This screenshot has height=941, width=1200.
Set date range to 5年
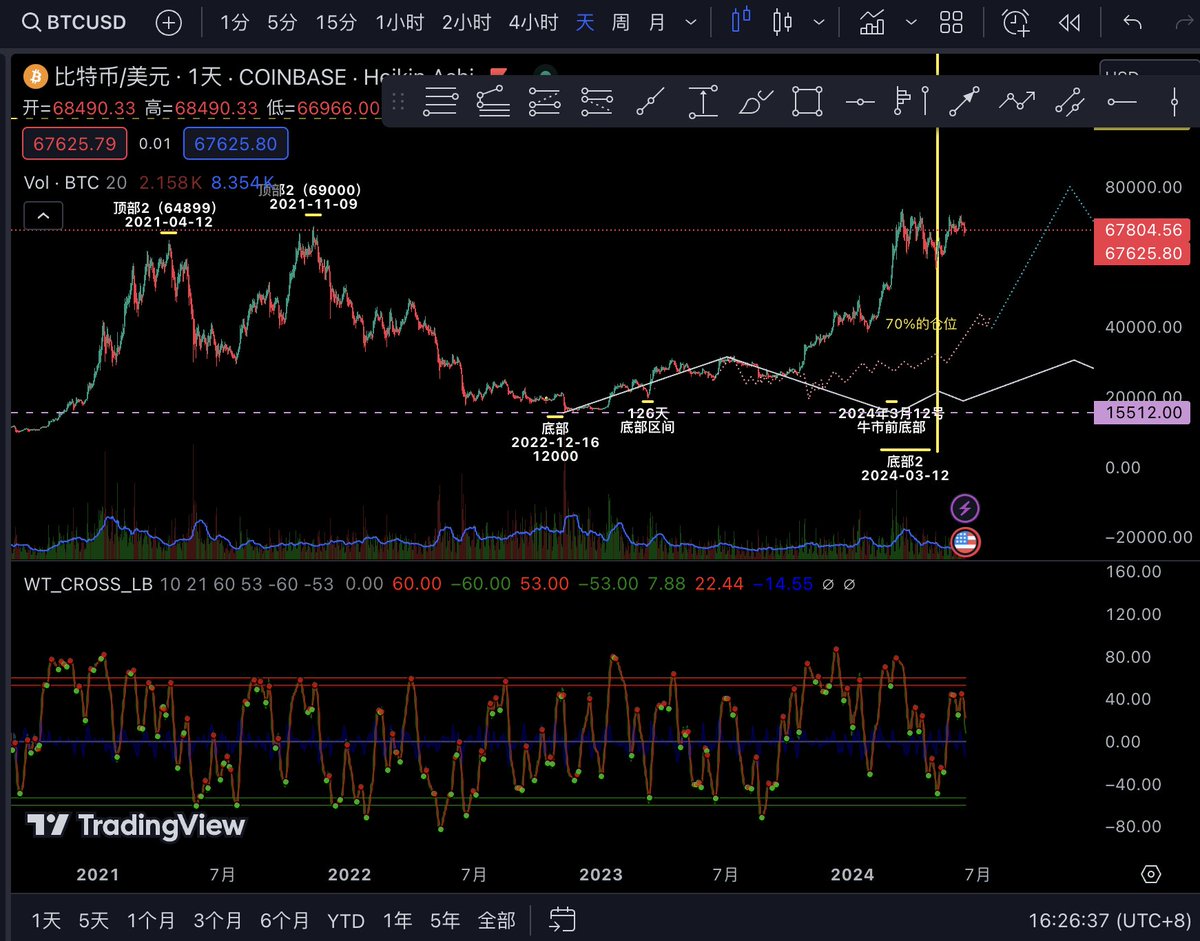445,920
